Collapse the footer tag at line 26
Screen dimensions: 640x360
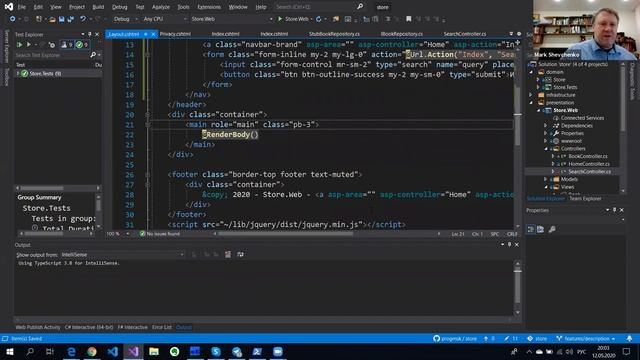click(x=147, y=175)
